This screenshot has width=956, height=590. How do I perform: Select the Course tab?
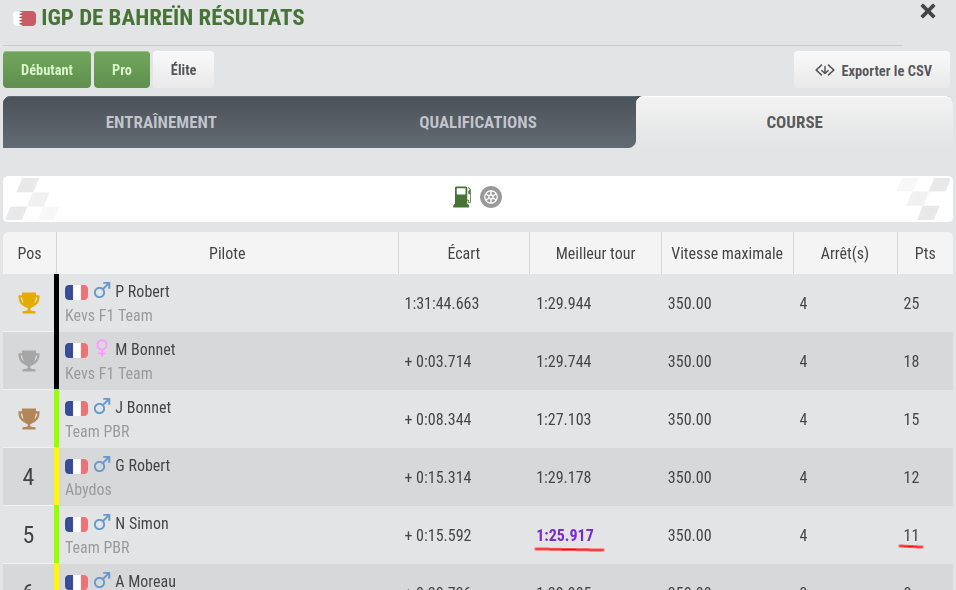(x=794, y=122)
